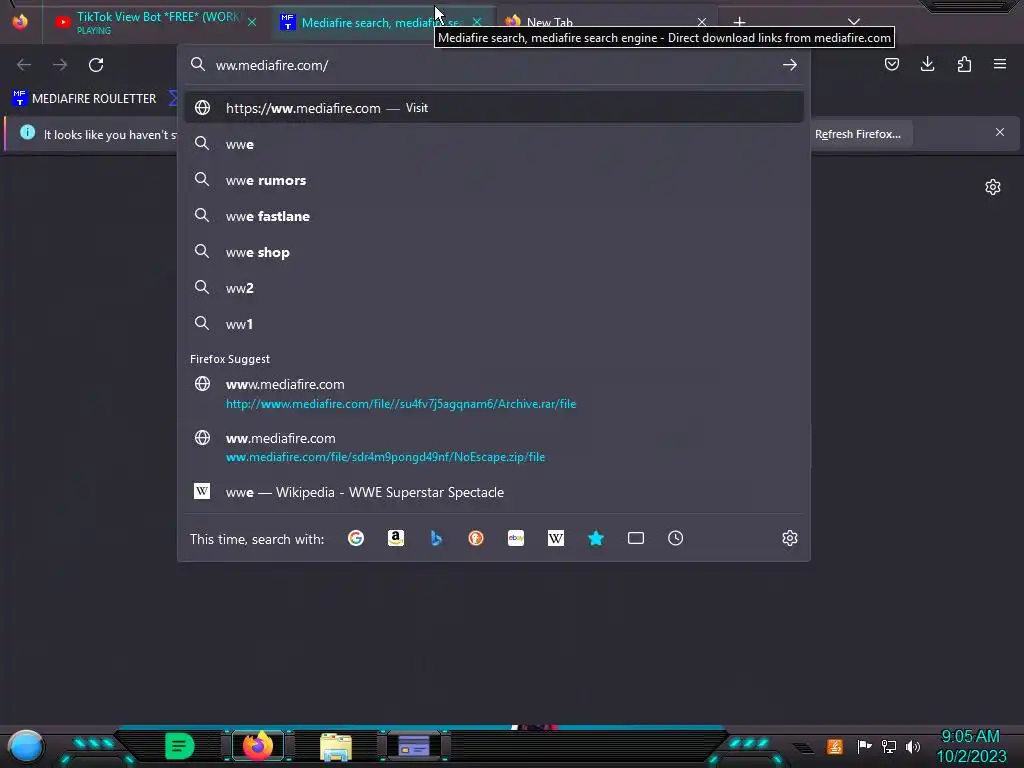Select the 'wwe' search suggestion
This screenshot has height=768, width=1024.
pyautogui.click(x=494, y=144)
